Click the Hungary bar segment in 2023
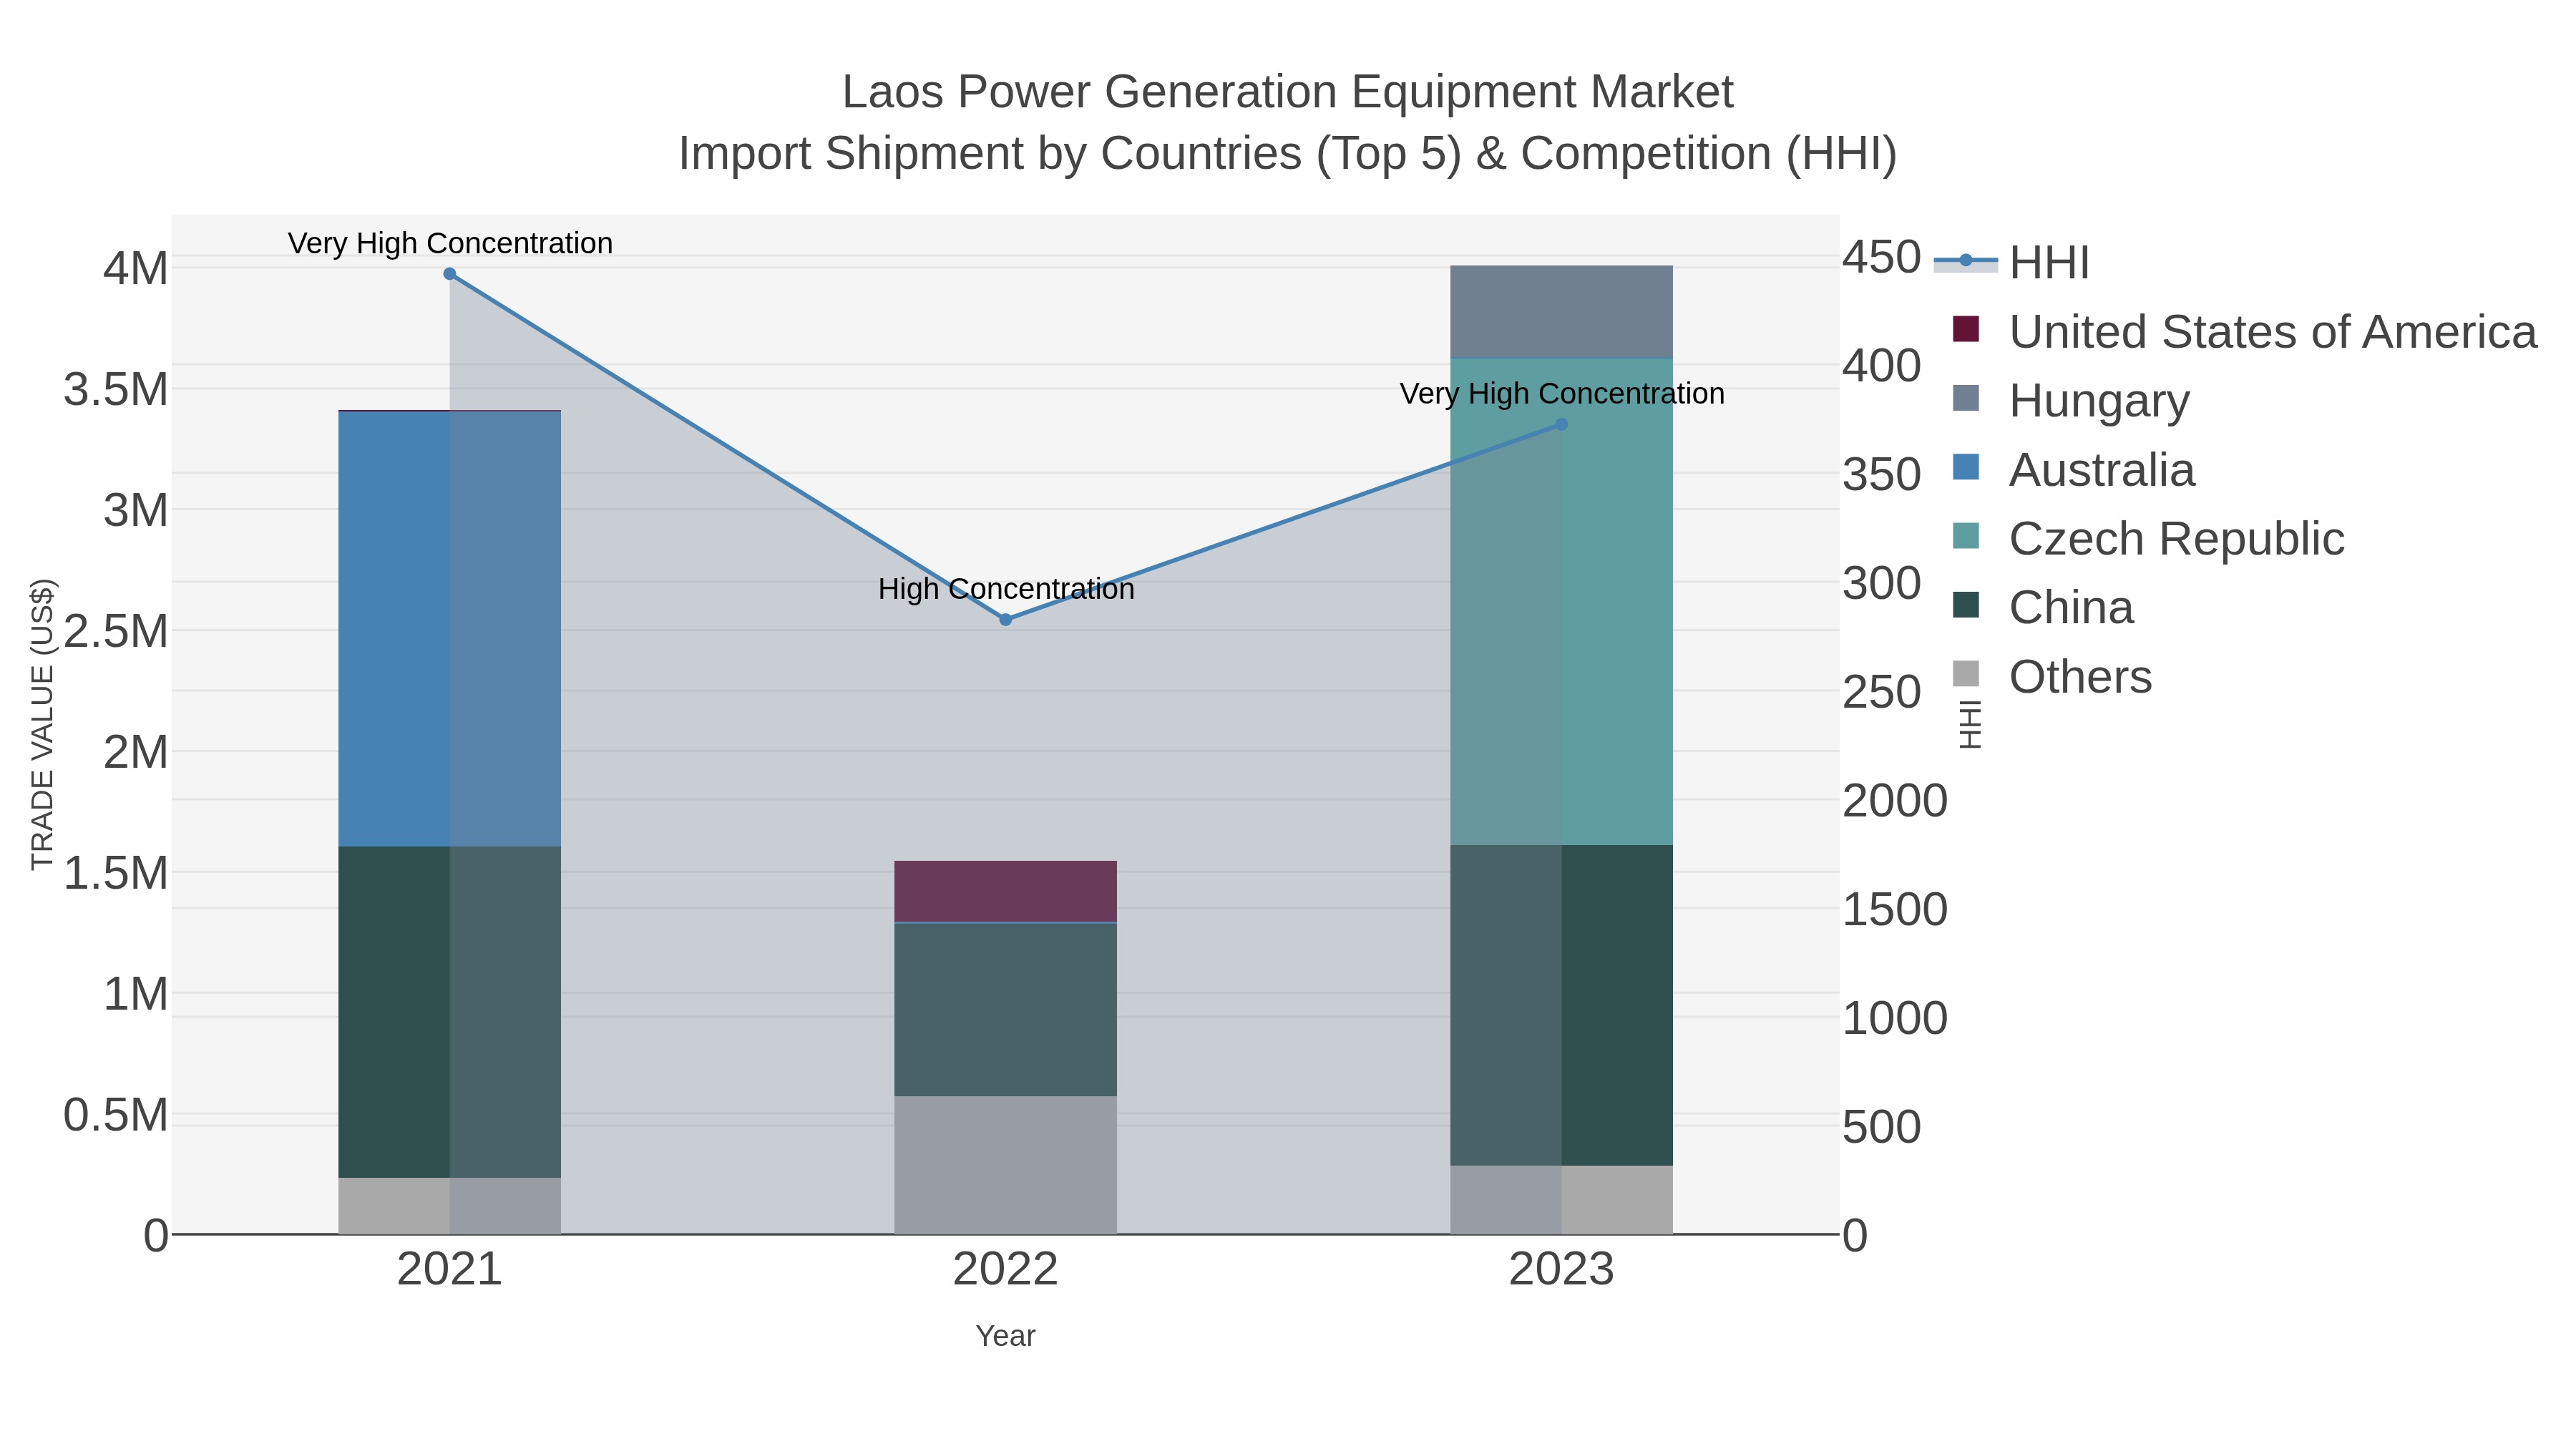2576x1449 pixels. tap(1562, 311)
